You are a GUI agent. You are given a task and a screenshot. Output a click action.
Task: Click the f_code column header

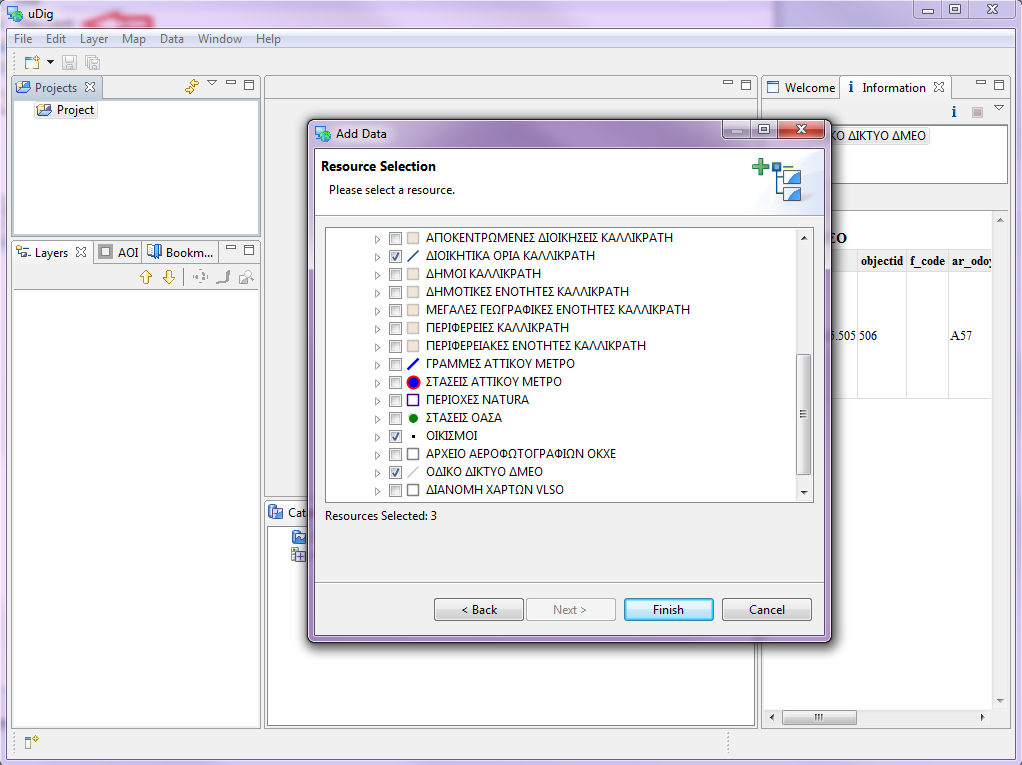tap(927, 261)
